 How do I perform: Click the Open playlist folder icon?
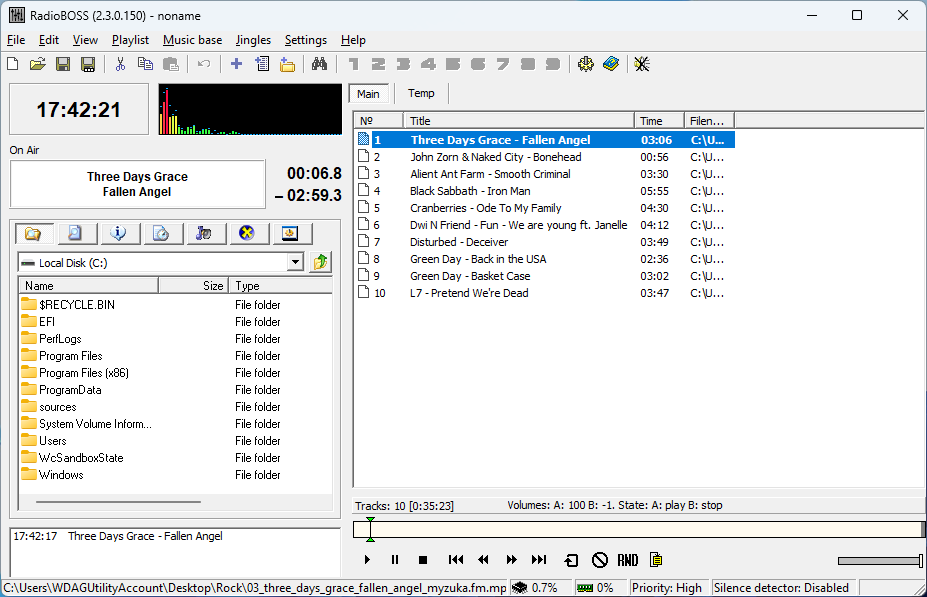[38, 64]
